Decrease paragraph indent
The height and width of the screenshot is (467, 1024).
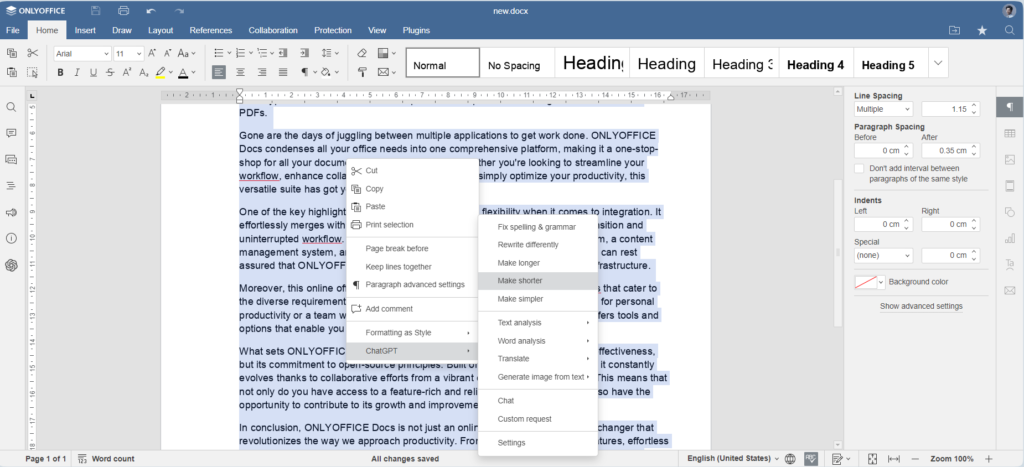coord(283,54)
